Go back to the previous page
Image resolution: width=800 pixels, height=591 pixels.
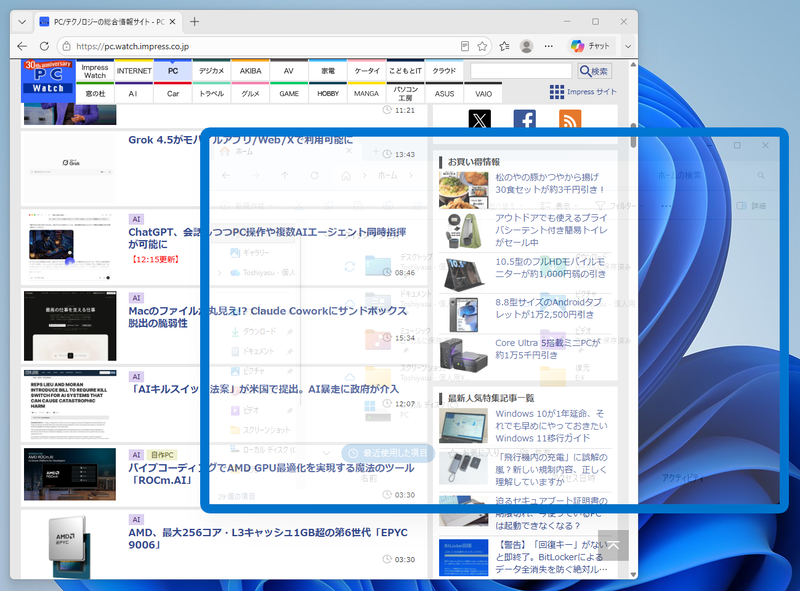pyautogui.click(x=22, y=46)
